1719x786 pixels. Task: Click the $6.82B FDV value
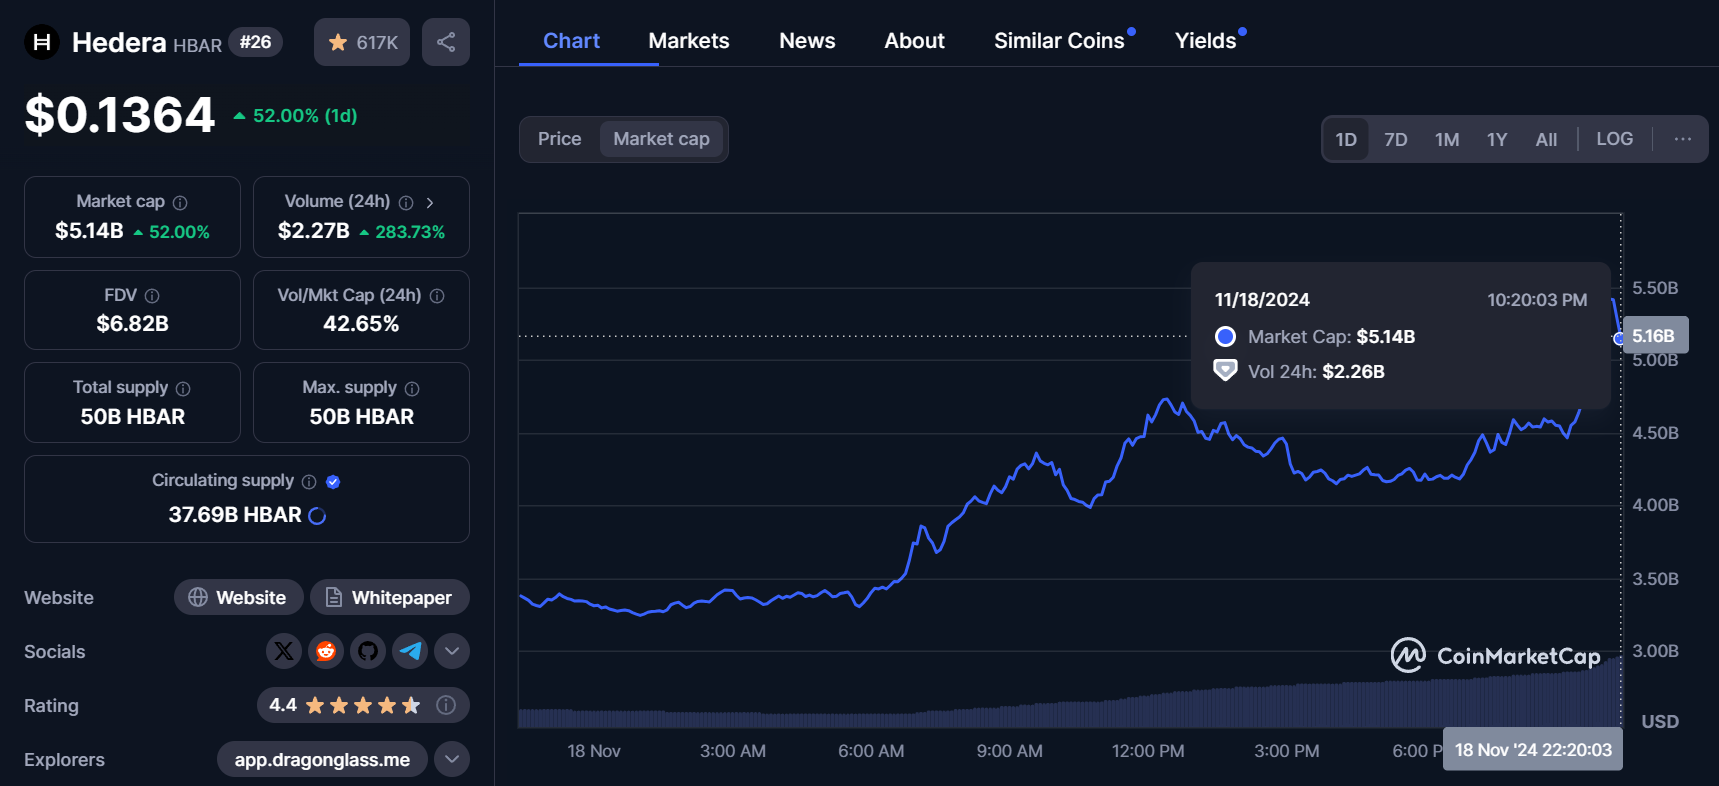click(x=132, y=324)
